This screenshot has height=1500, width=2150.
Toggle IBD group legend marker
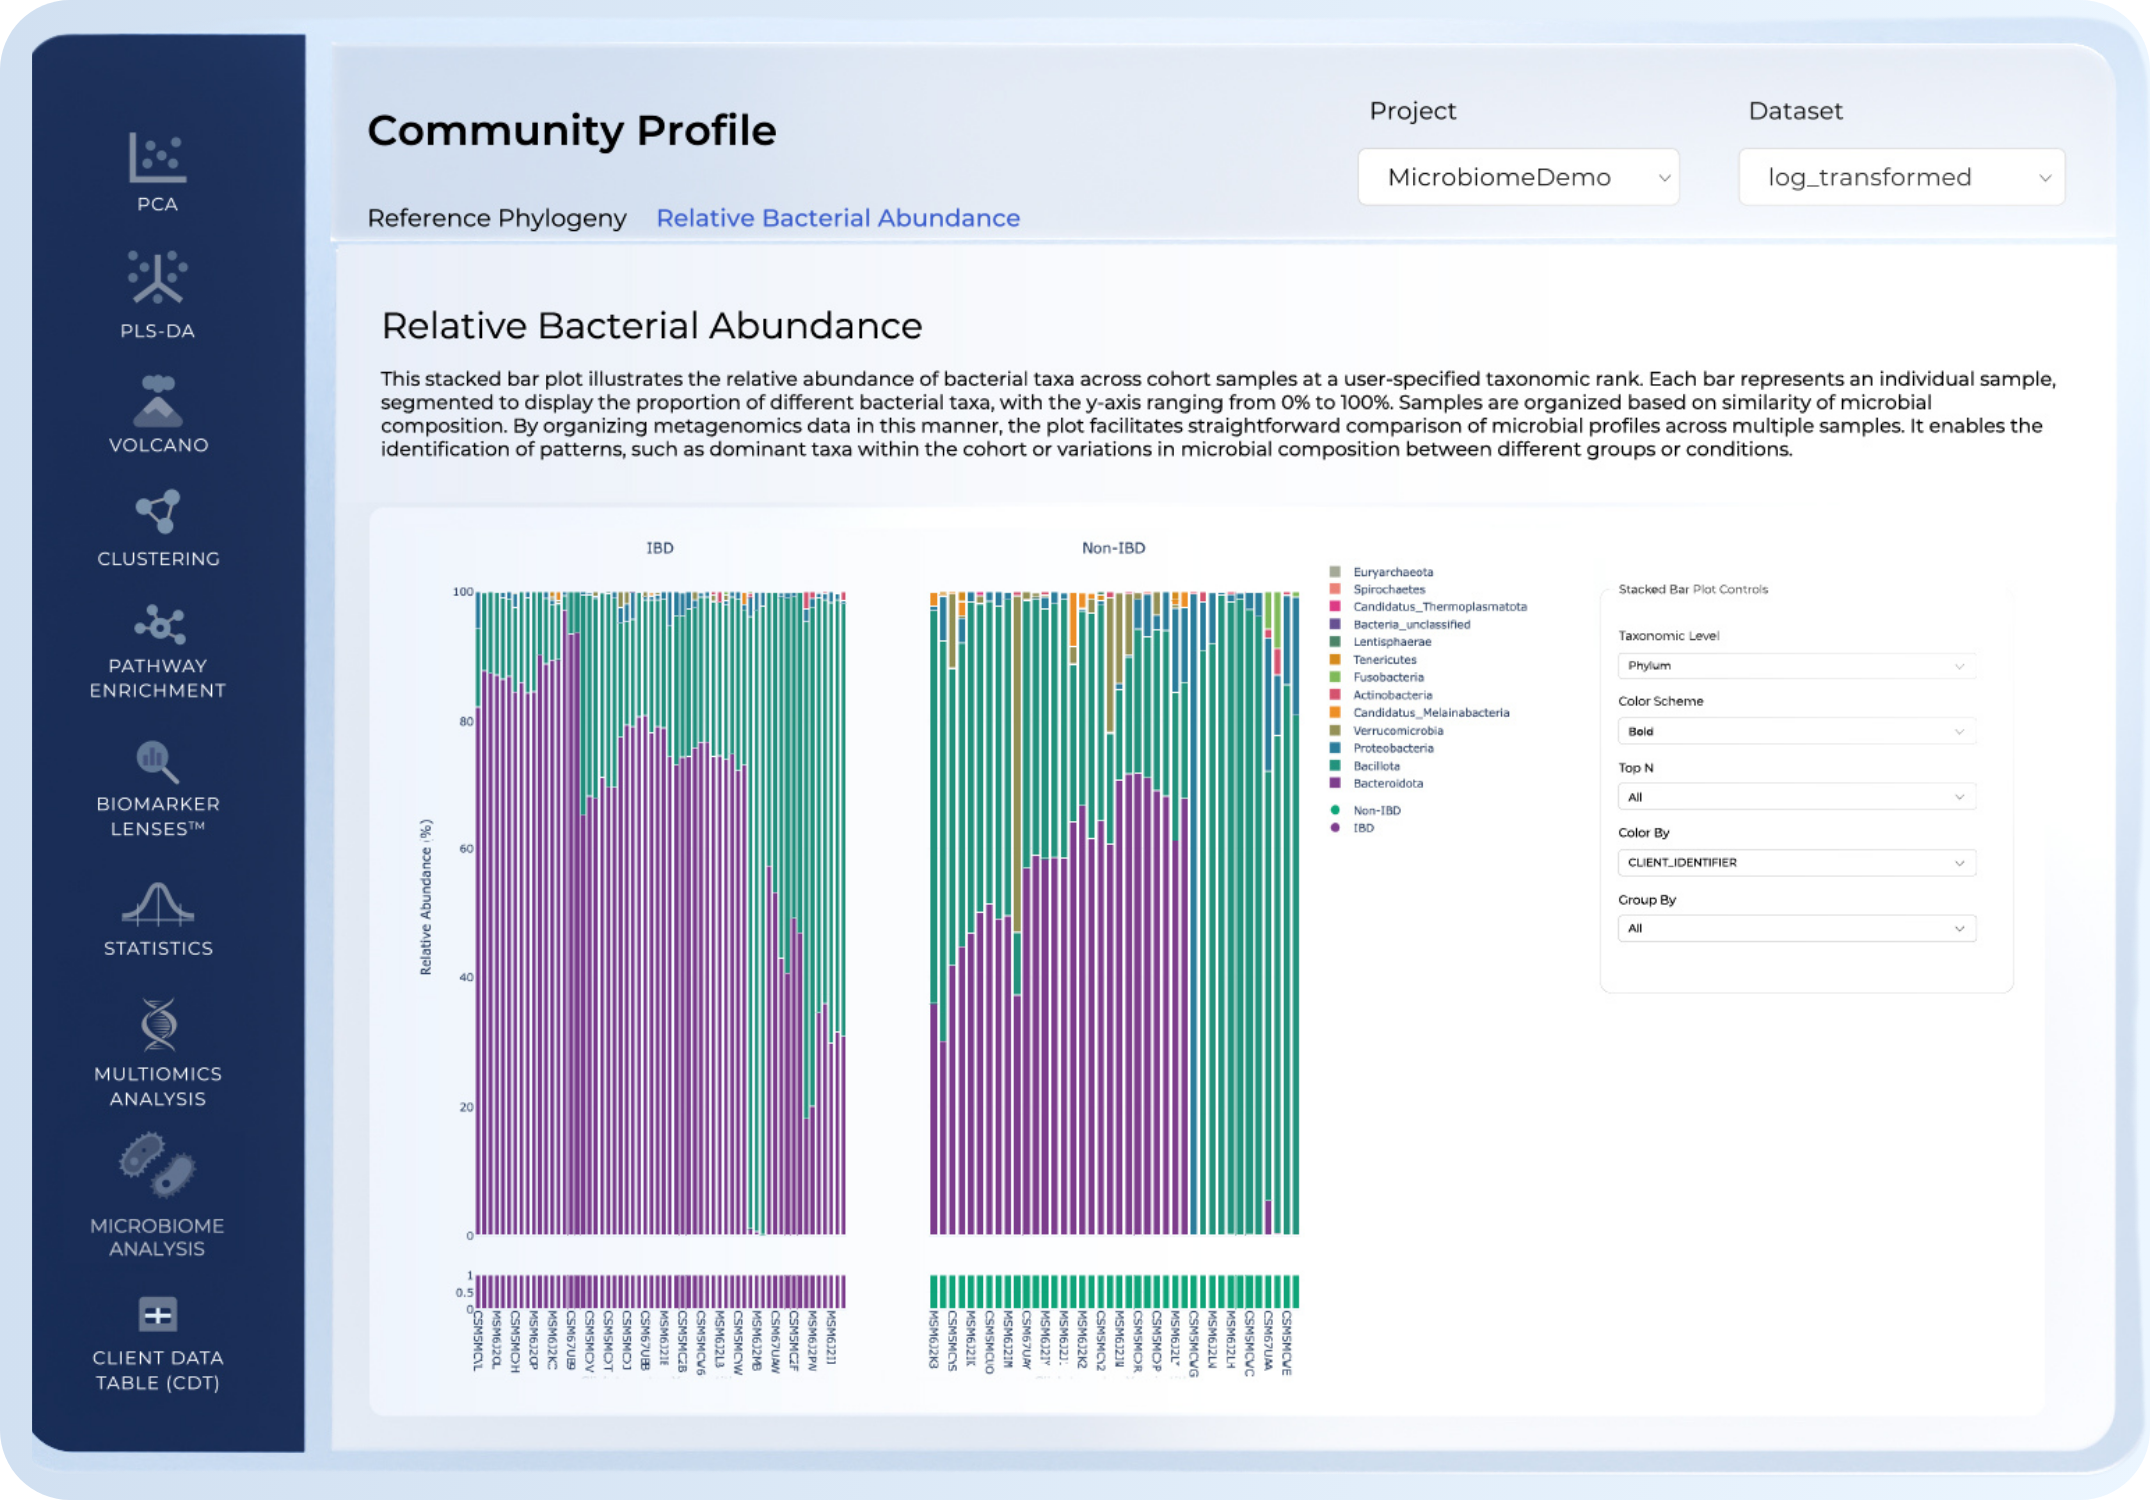(x=1335, y=828)
